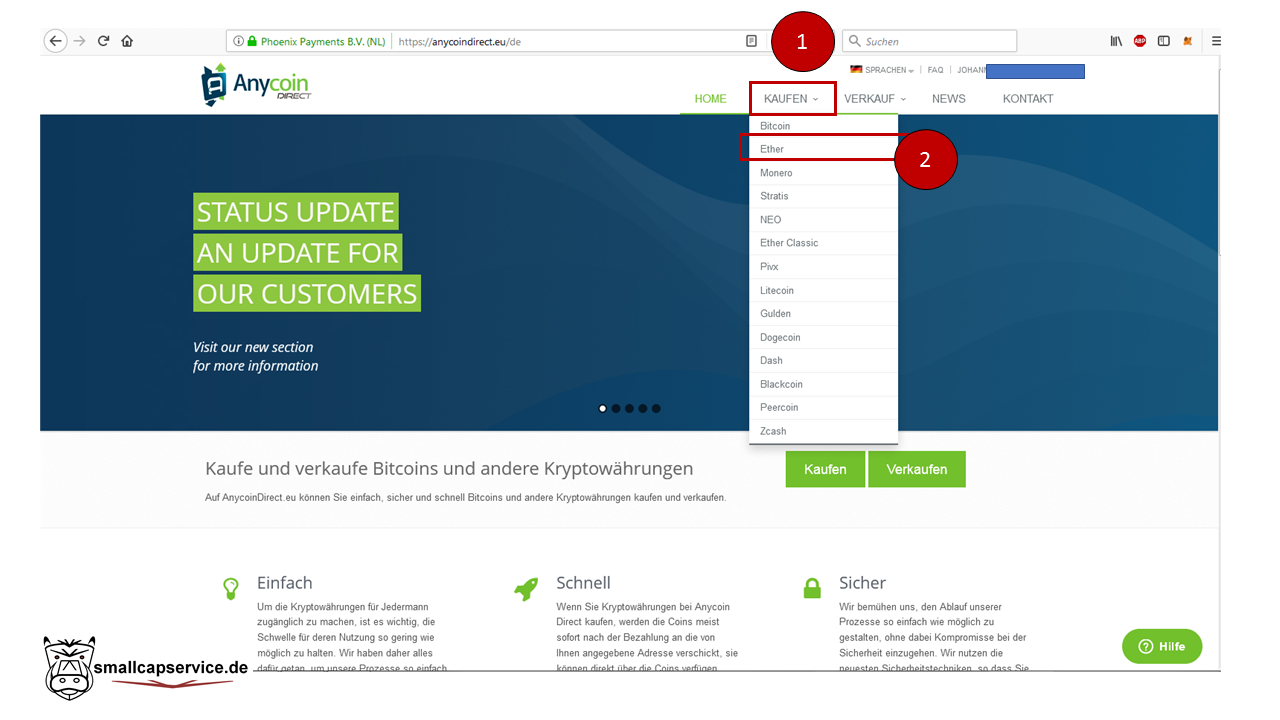Viewport: 1280px width, 720px height.
Task: Expand the VERKAUF dropdown menu
Action: (x=875, y=99)
